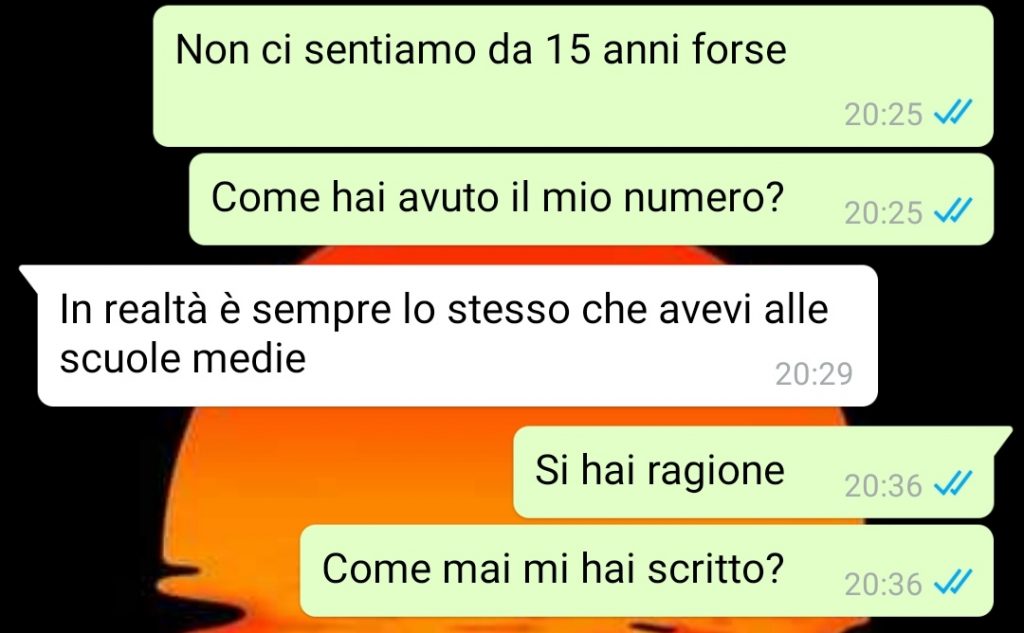Click the 20:29 timestamp on received message
1024x633 pixels.
814,374
